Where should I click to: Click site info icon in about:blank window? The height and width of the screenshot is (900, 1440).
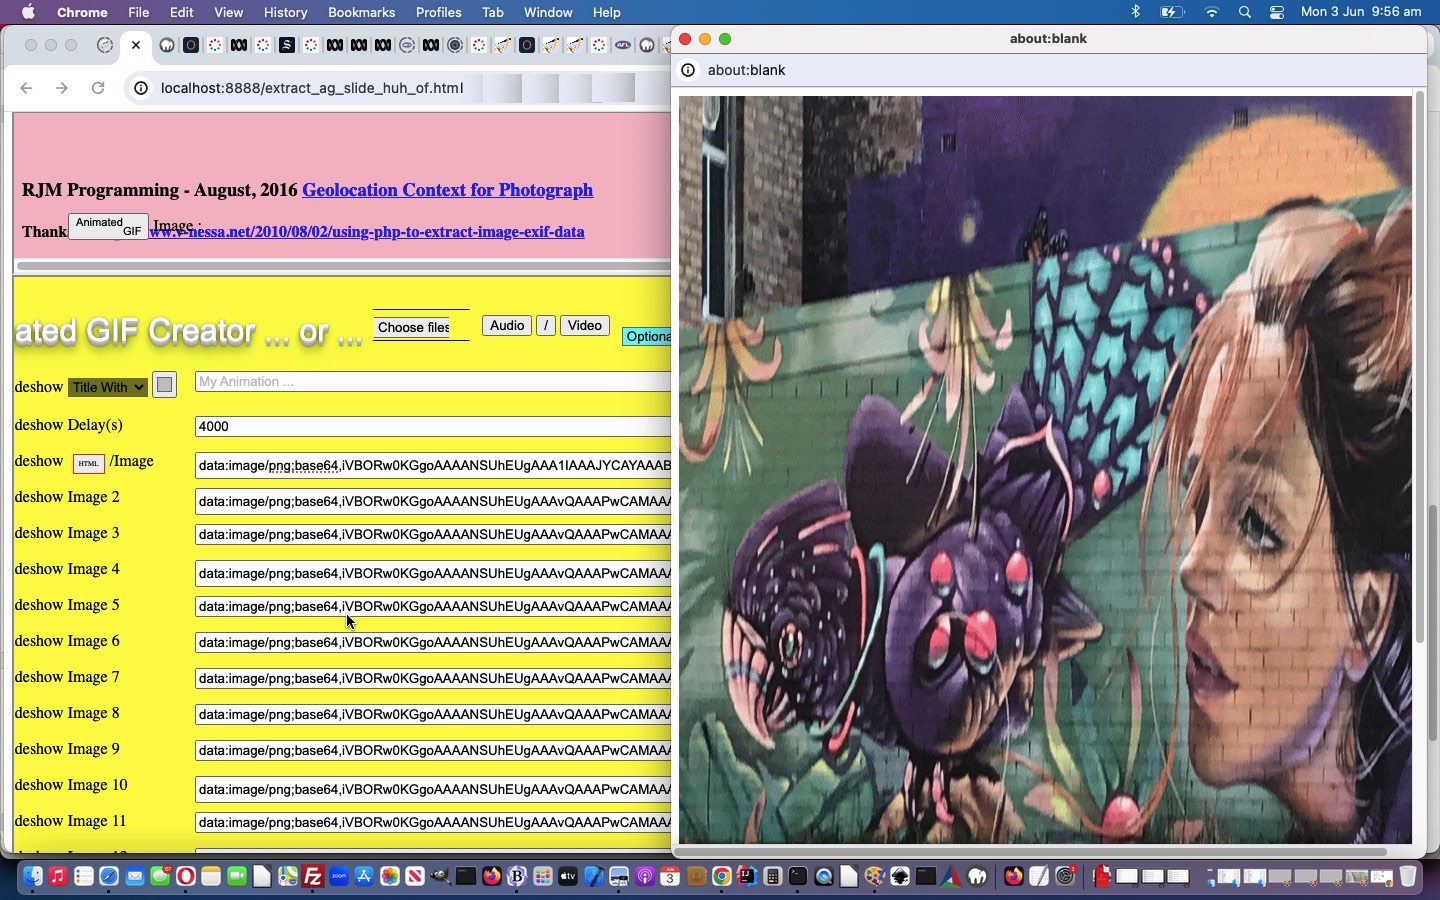[x=688, y=70]
